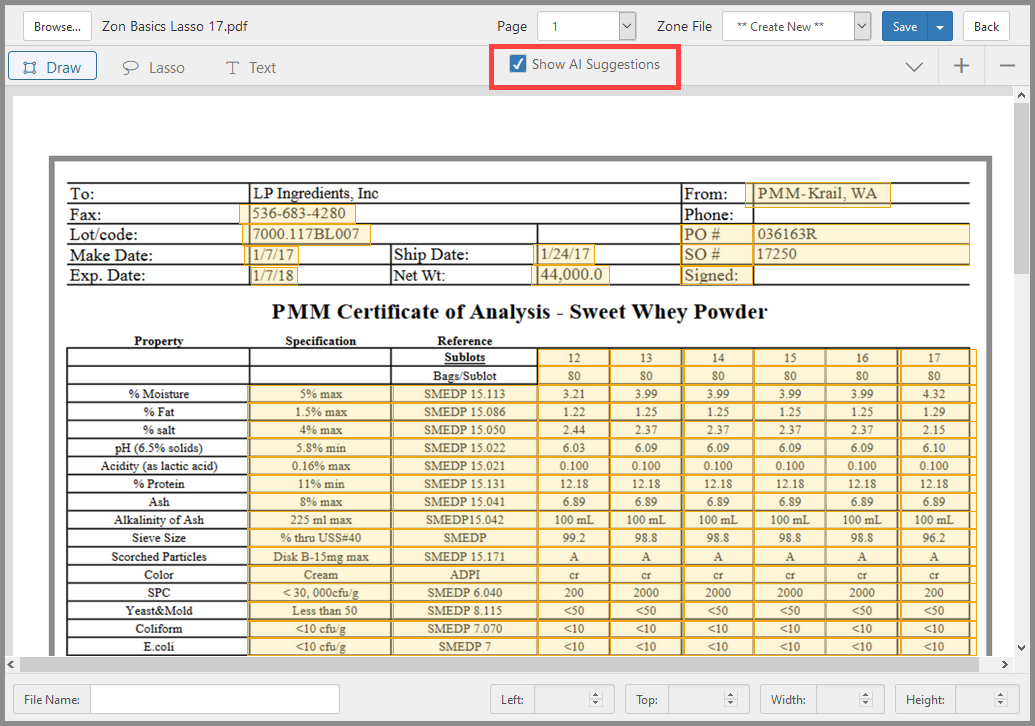Click the '5% max' specification cell
Image resolution: width=1035 pixels, height=726 pixels.
point(320,394)
